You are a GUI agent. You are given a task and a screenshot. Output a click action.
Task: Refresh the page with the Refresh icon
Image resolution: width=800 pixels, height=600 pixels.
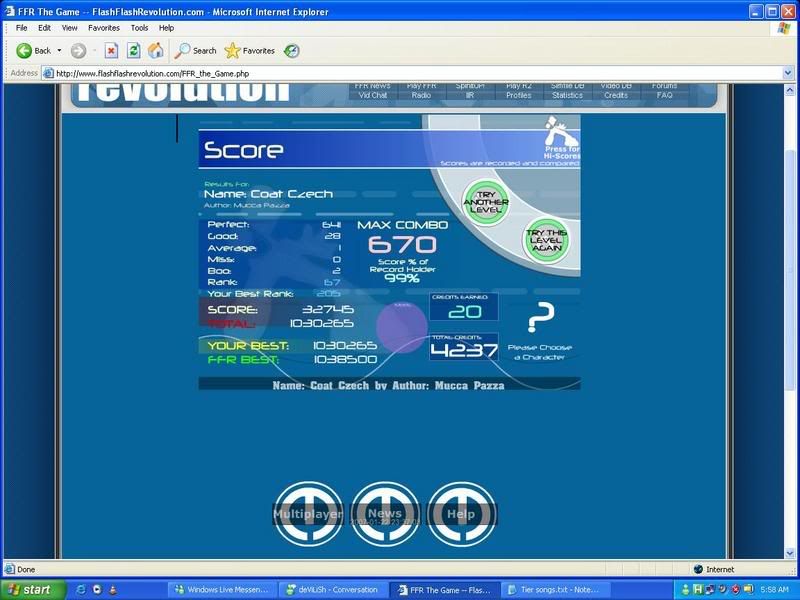[x=133, y=50]
